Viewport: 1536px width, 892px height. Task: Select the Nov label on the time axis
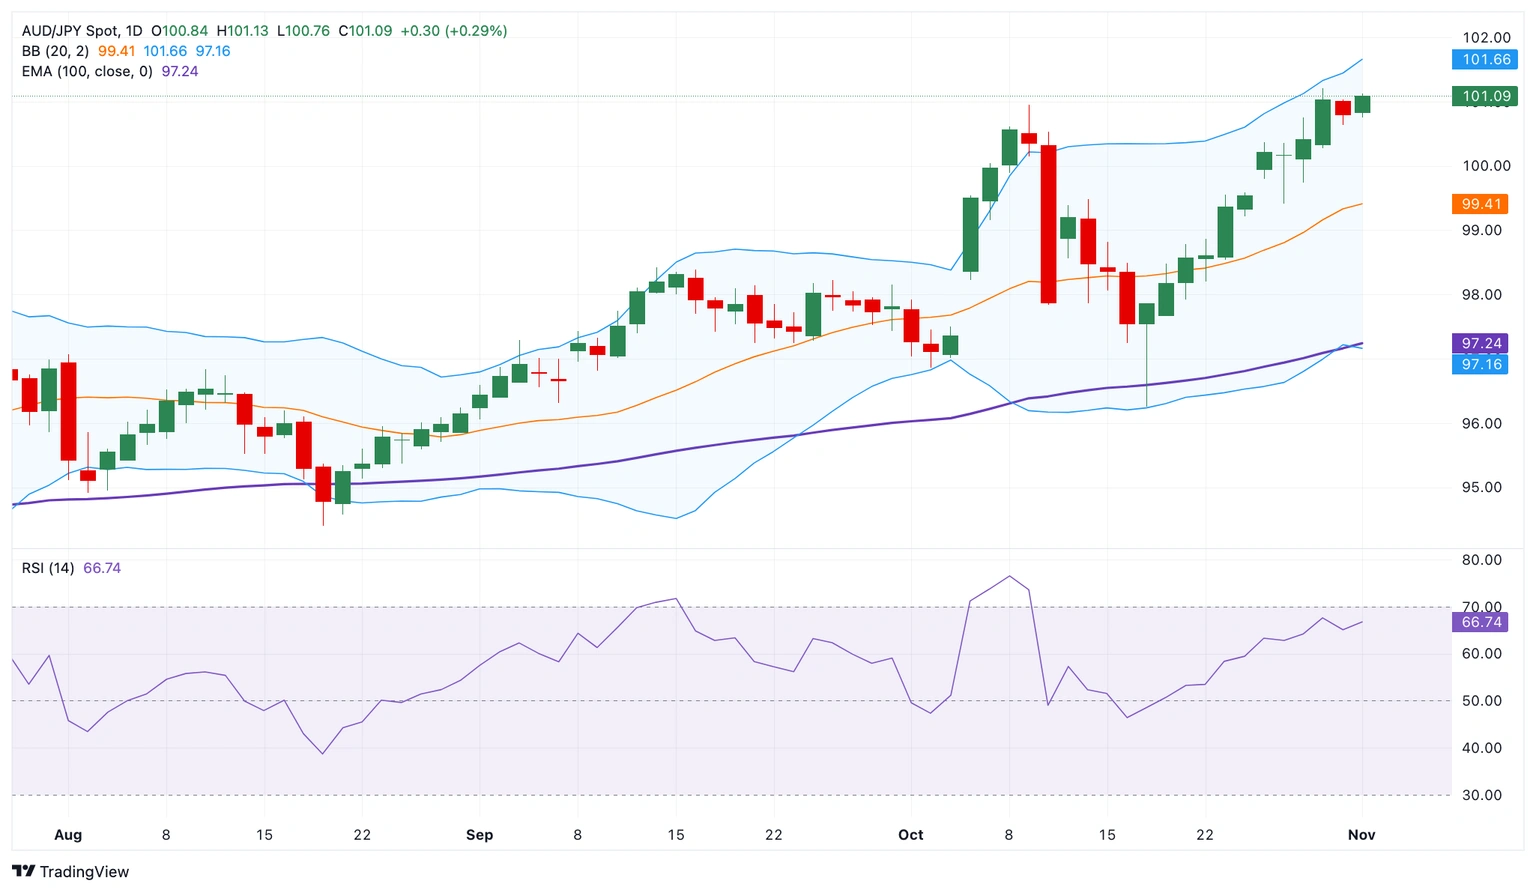[x=1361, y=835]
